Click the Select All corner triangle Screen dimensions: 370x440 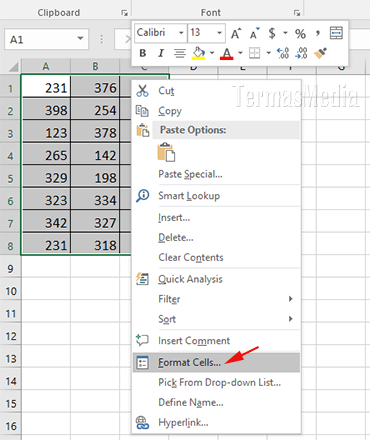[x=13, y=67]
